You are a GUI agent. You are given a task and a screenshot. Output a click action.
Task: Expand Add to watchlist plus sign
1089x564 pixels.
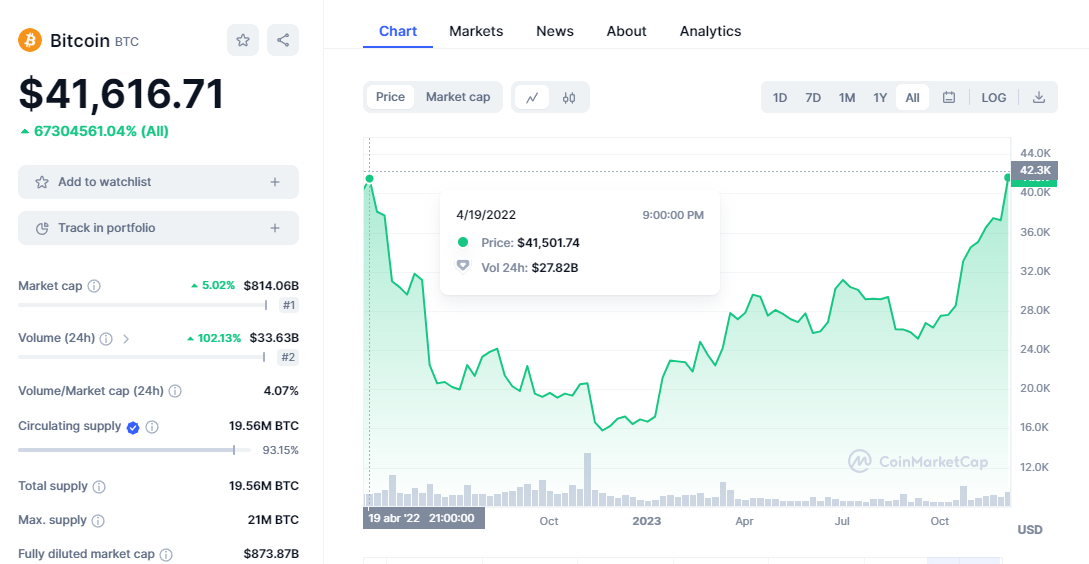(275, 182)
